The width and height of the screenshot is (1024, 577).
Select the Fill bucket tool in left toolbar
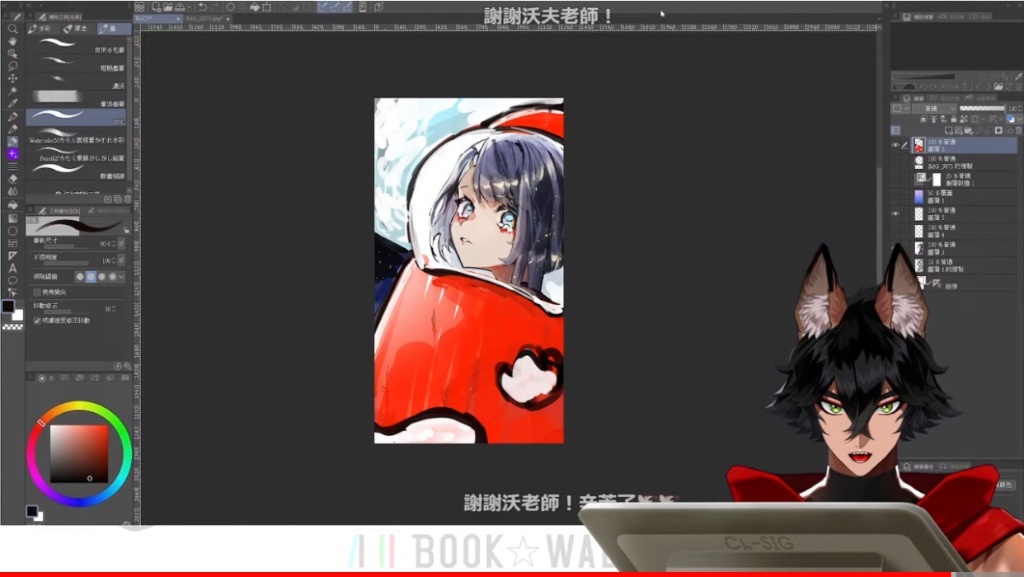[x=12, y=204]
